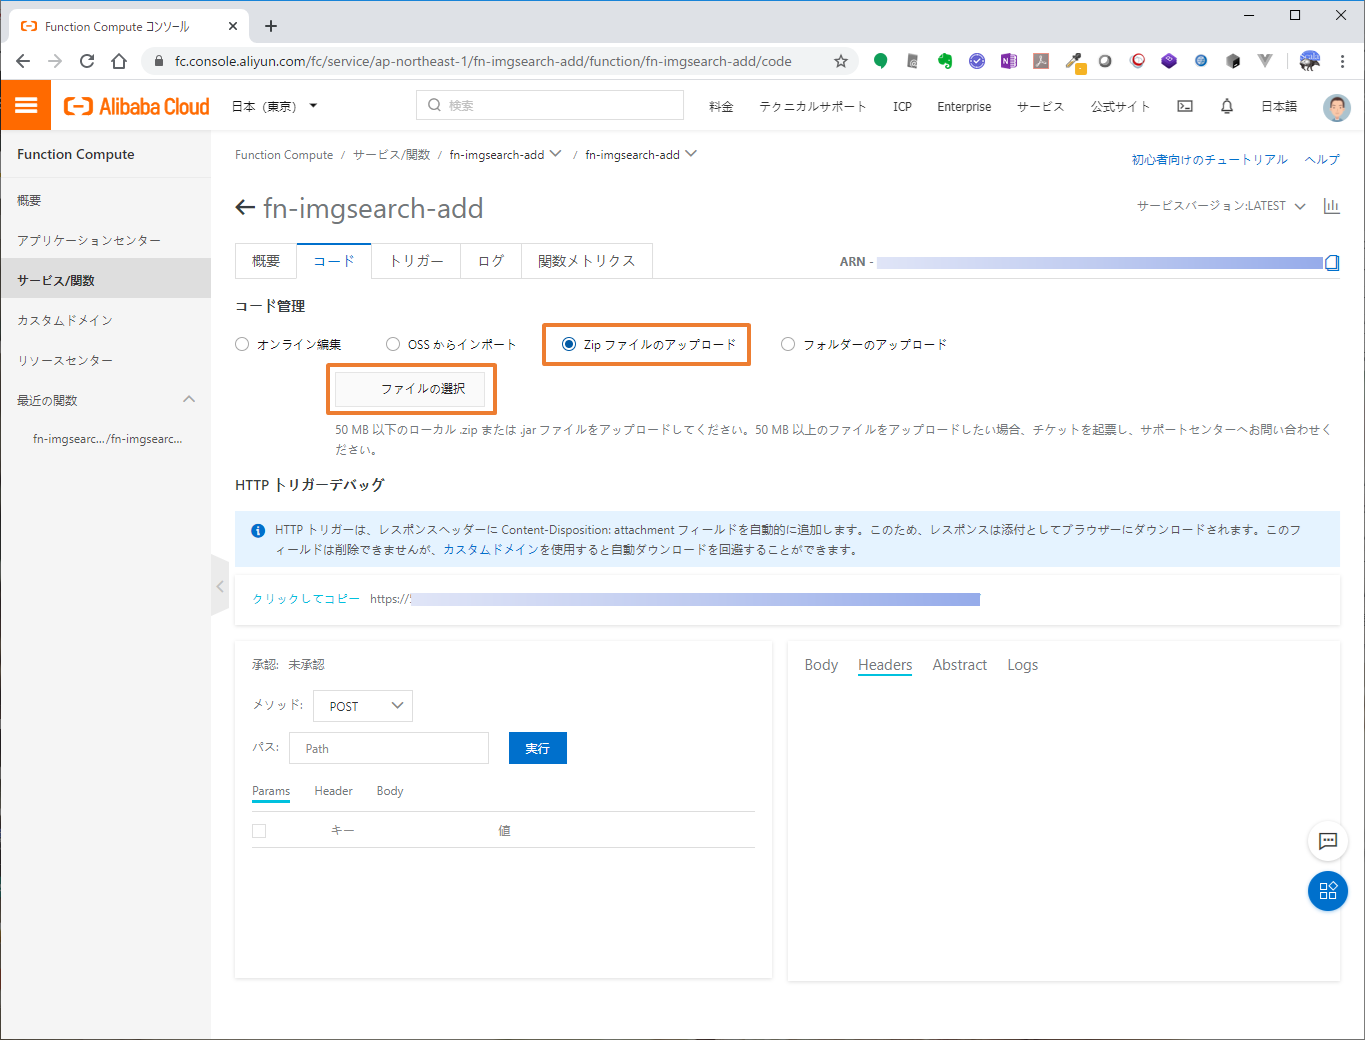The image size is (1365, 1040).
Task: Switch to the ログ tab
Action: (x=490, y=261)
